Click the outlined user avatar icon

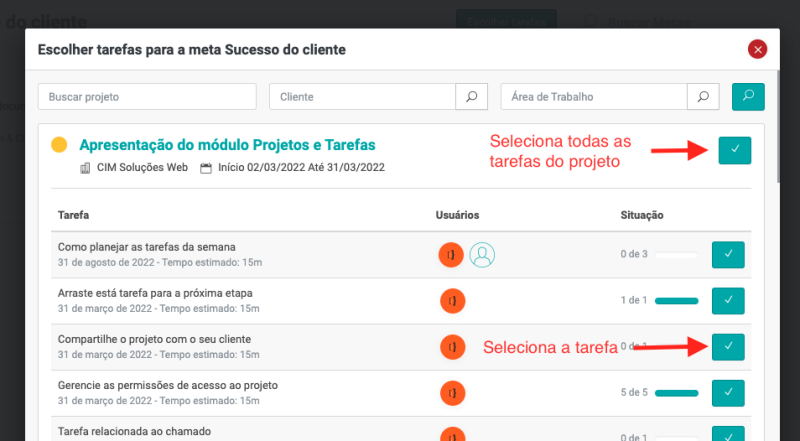click(483, 255)
